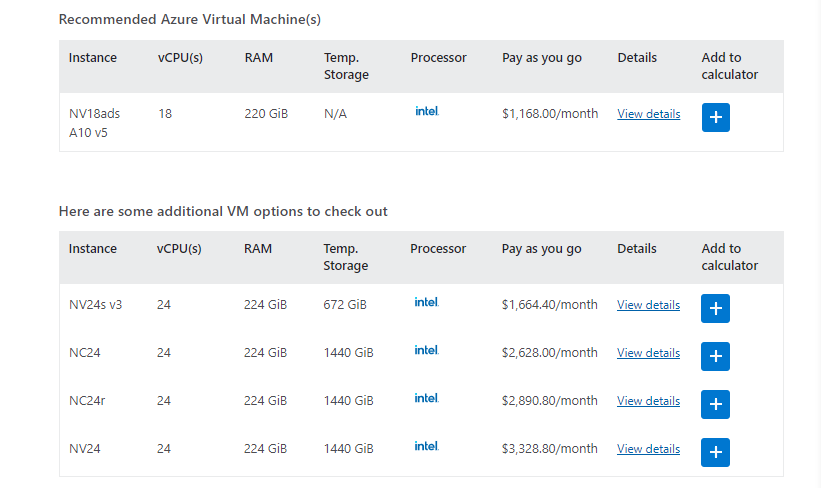The height and width of the screenshot is (488, 821).
Task: Click the $2,628.00/month price
Action: [549, 353]
